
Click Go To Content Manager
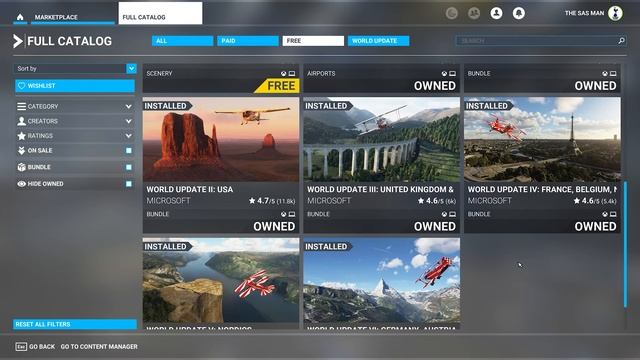99,347
